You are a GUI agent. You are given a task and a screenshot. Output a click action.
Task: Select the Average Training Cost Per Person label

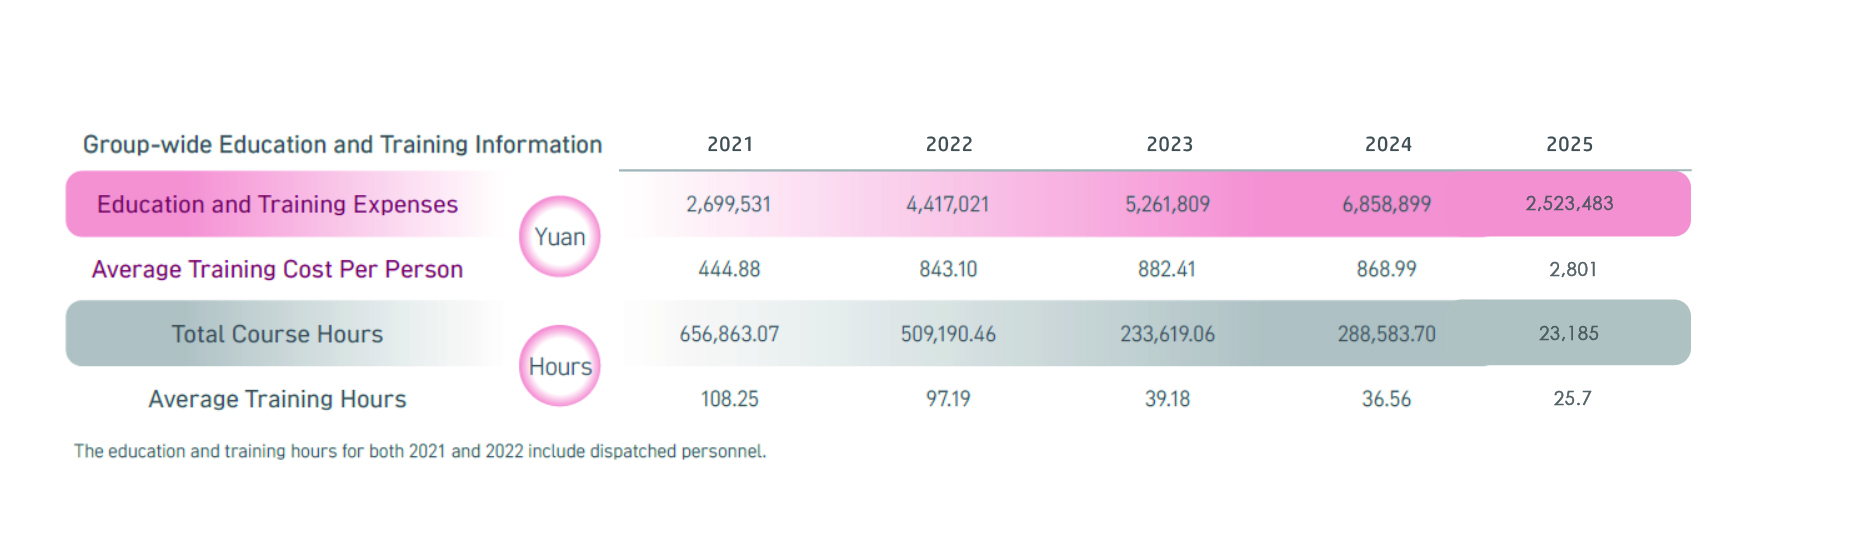coord(277,270)
